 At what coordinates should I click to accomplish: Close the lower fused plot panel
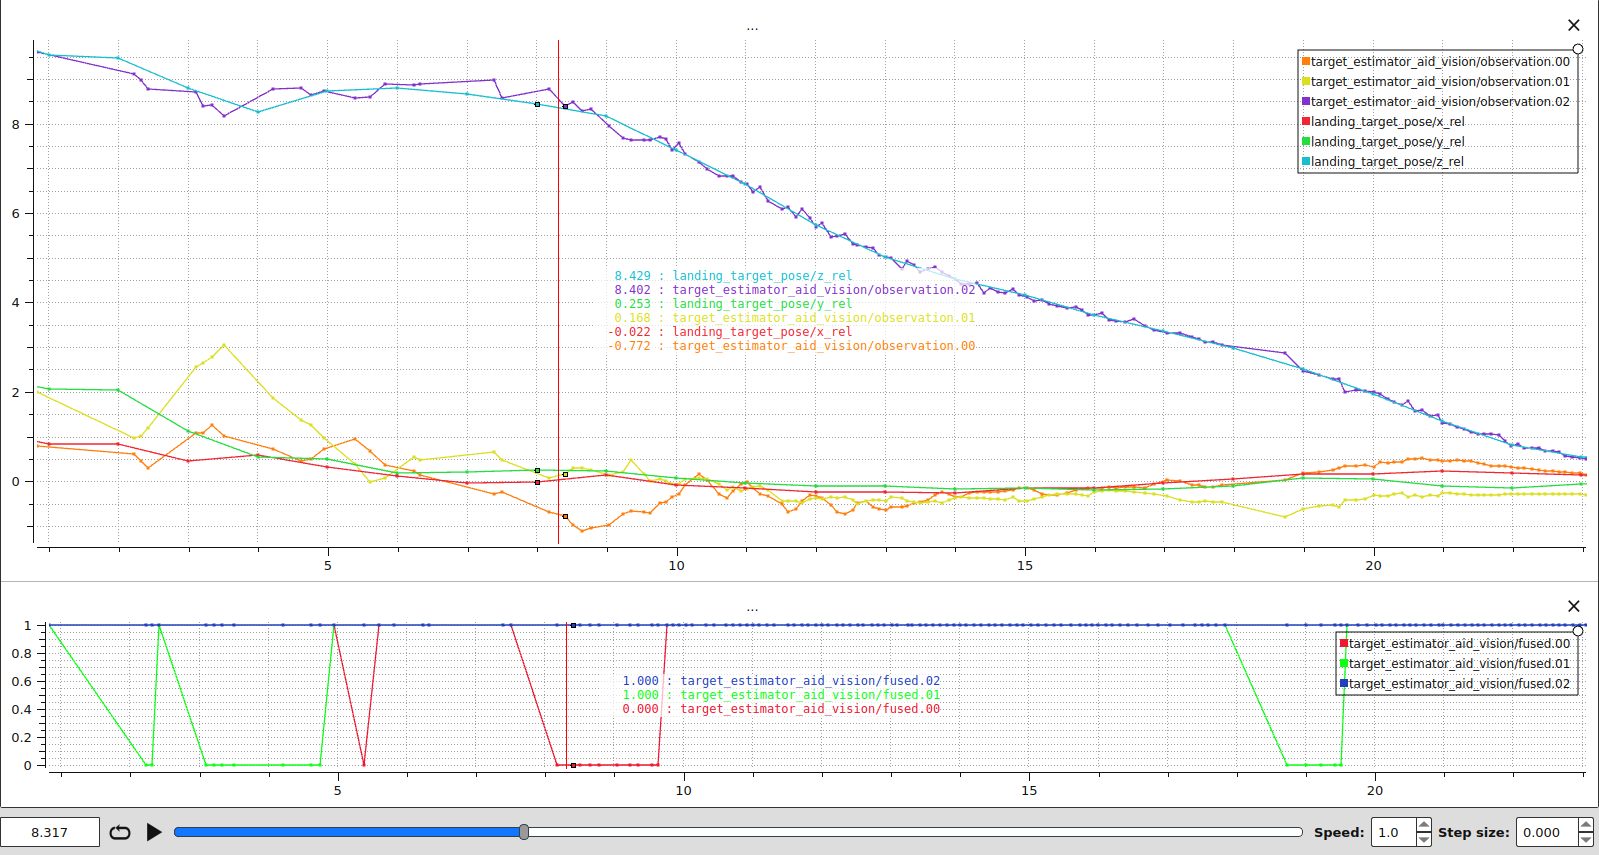tap(1573, 606)
